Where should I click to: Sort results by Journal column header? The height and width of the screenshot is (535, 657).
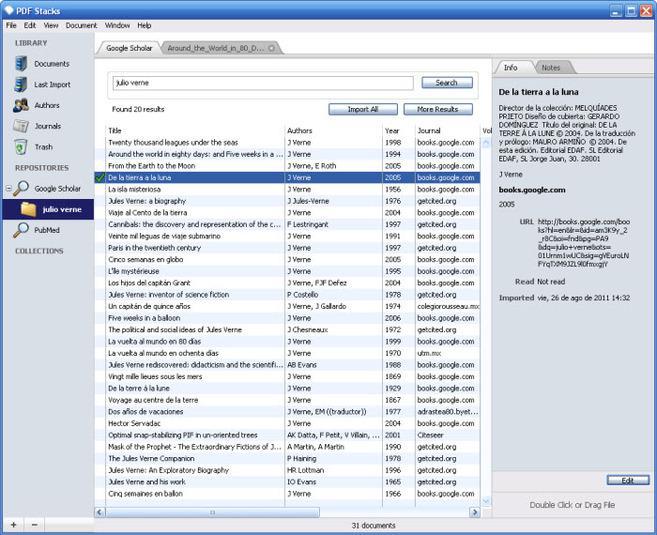pos(447,131)
